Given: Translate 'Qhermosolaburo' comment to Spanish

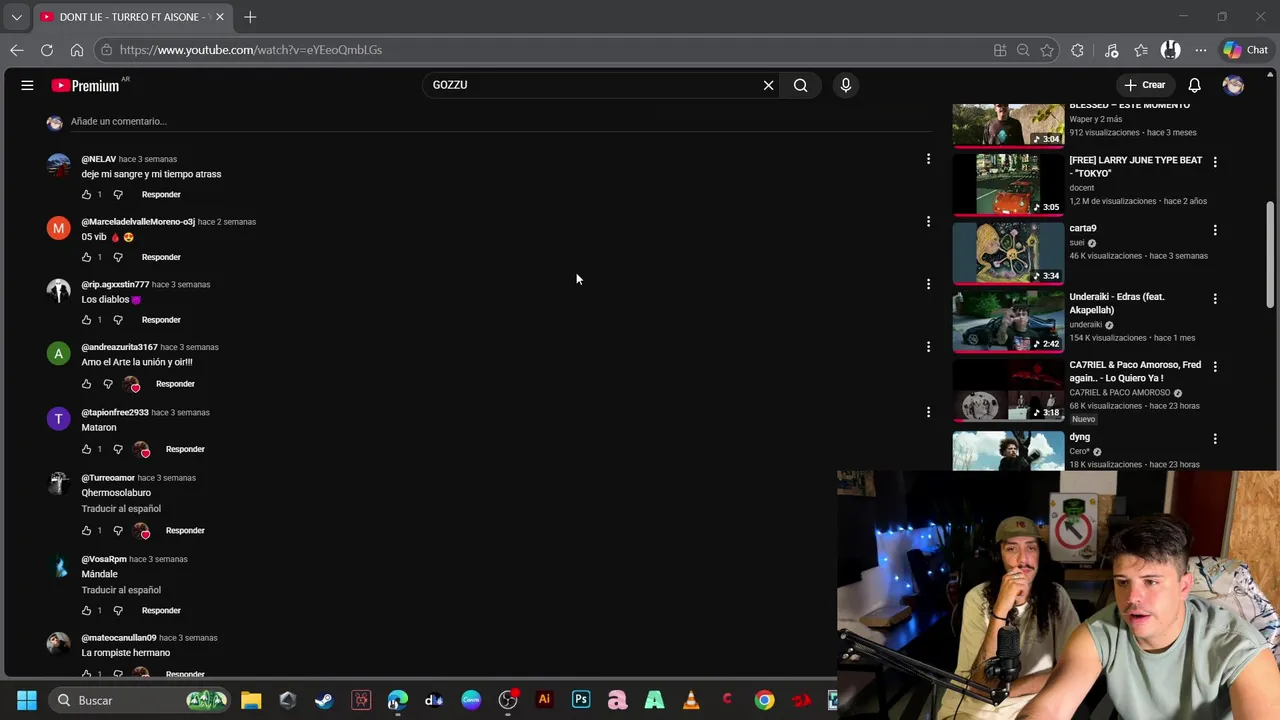Looking at the screenshot, I should [121, 509].
